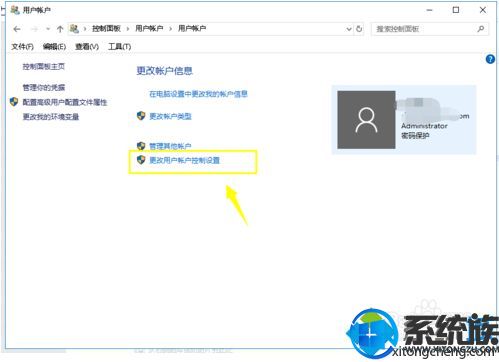Go to 控制面板主页
Screen dimensions: 499x362
44,67
